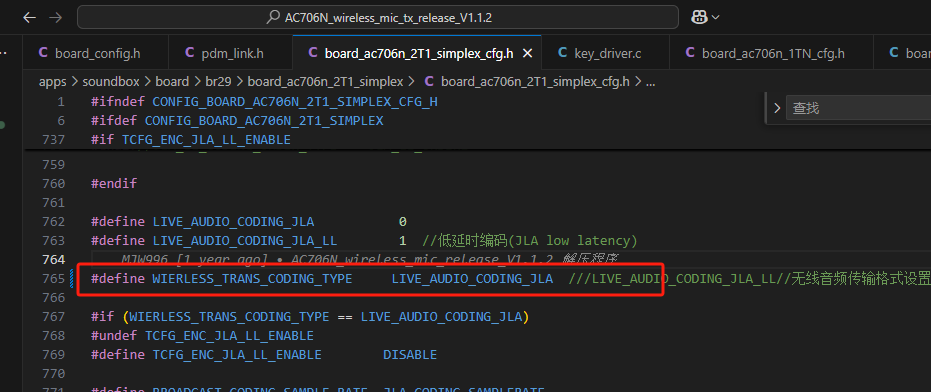This screenshot has height=392, width=931.
Task: Click the ///LIVE_AUDIO_CODING_JLA_LL comment on line 765
Action: tap(672, 279)
